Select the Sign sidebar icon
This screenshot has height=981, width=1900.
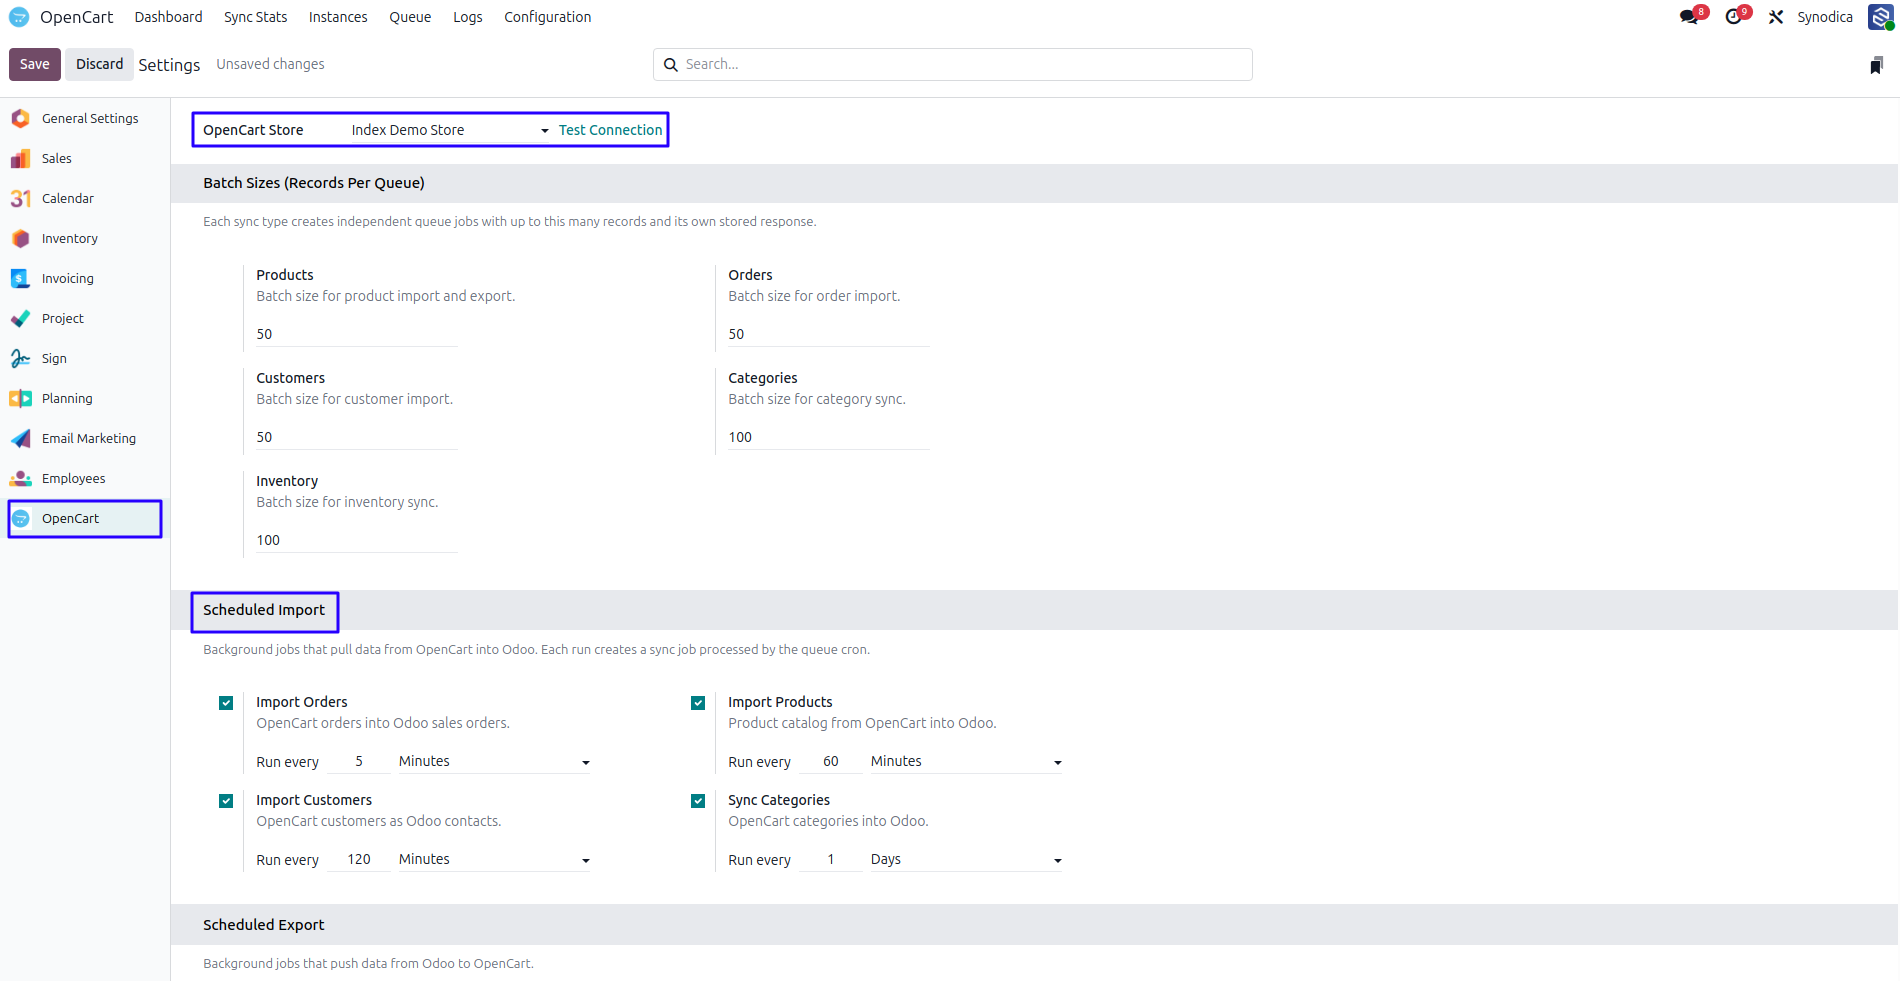20,358
